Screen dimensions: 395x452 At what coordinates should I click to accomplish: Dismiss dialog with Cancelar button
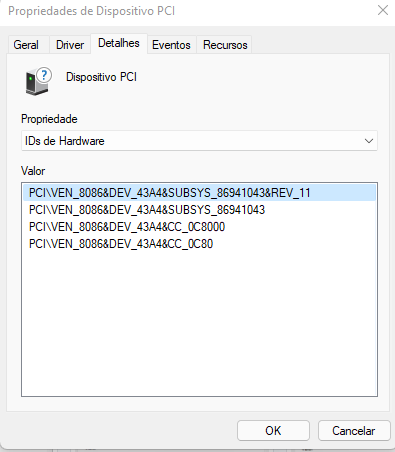click(354, 431)
